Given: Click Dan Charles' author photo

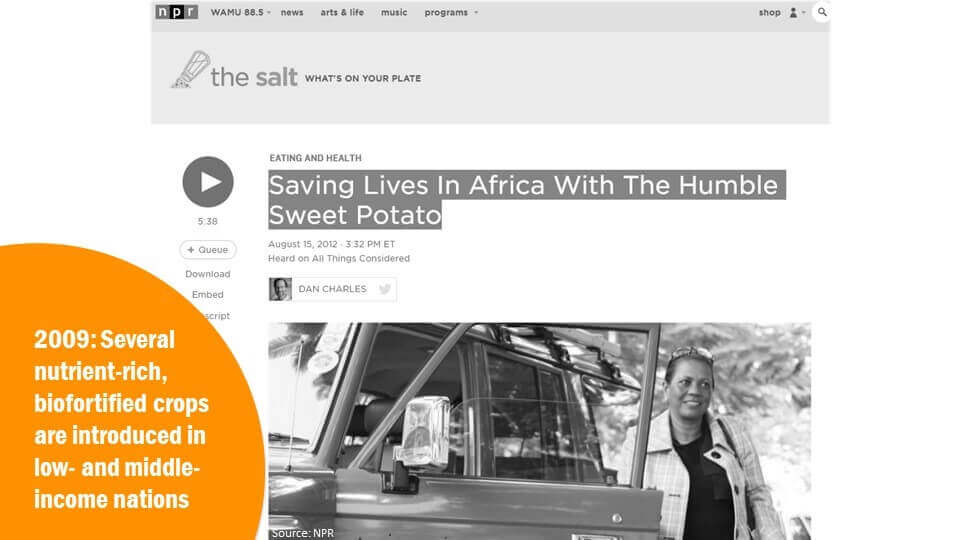Looking at the screenshot, I should tap(280, 289).
